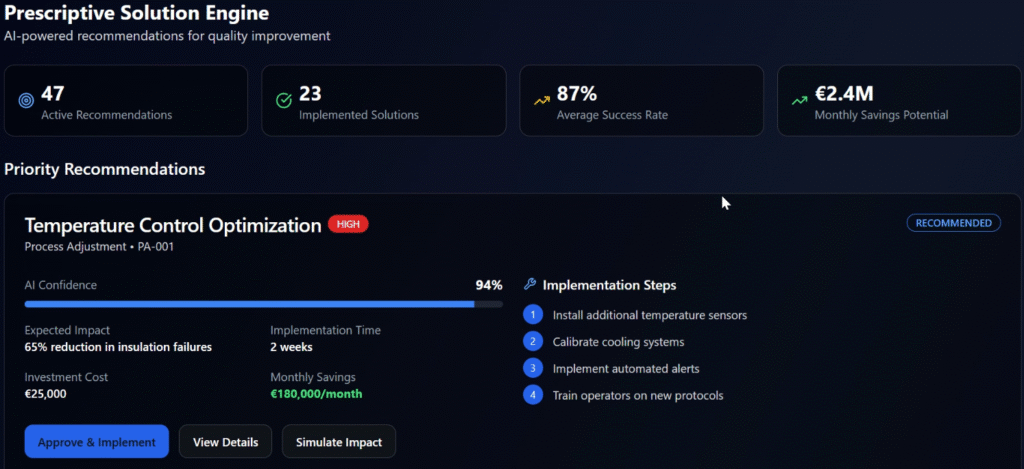Open View Details for Temperature Control Optimization
The width and height of the screenshot is (1024, 469).
click(x=225, y=442)
